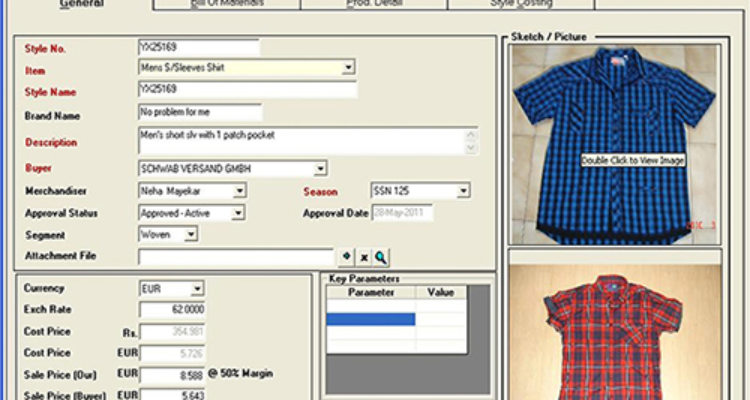
Task: Click the Cost Price Rs. field
Action: tap(173, 332)
